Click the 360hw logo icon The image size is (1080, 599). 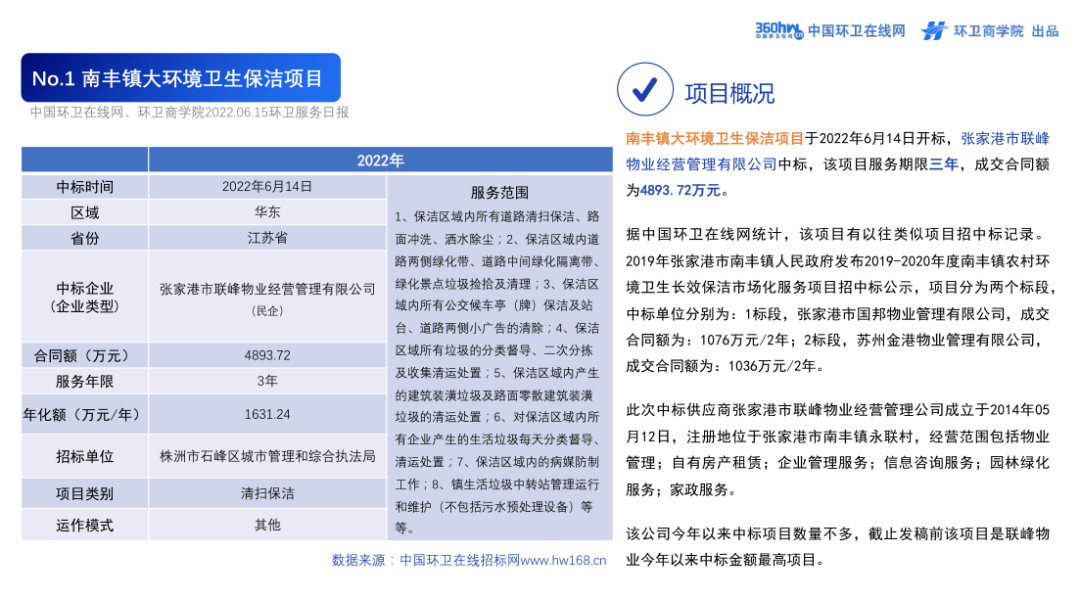click(x=779, y=30)
